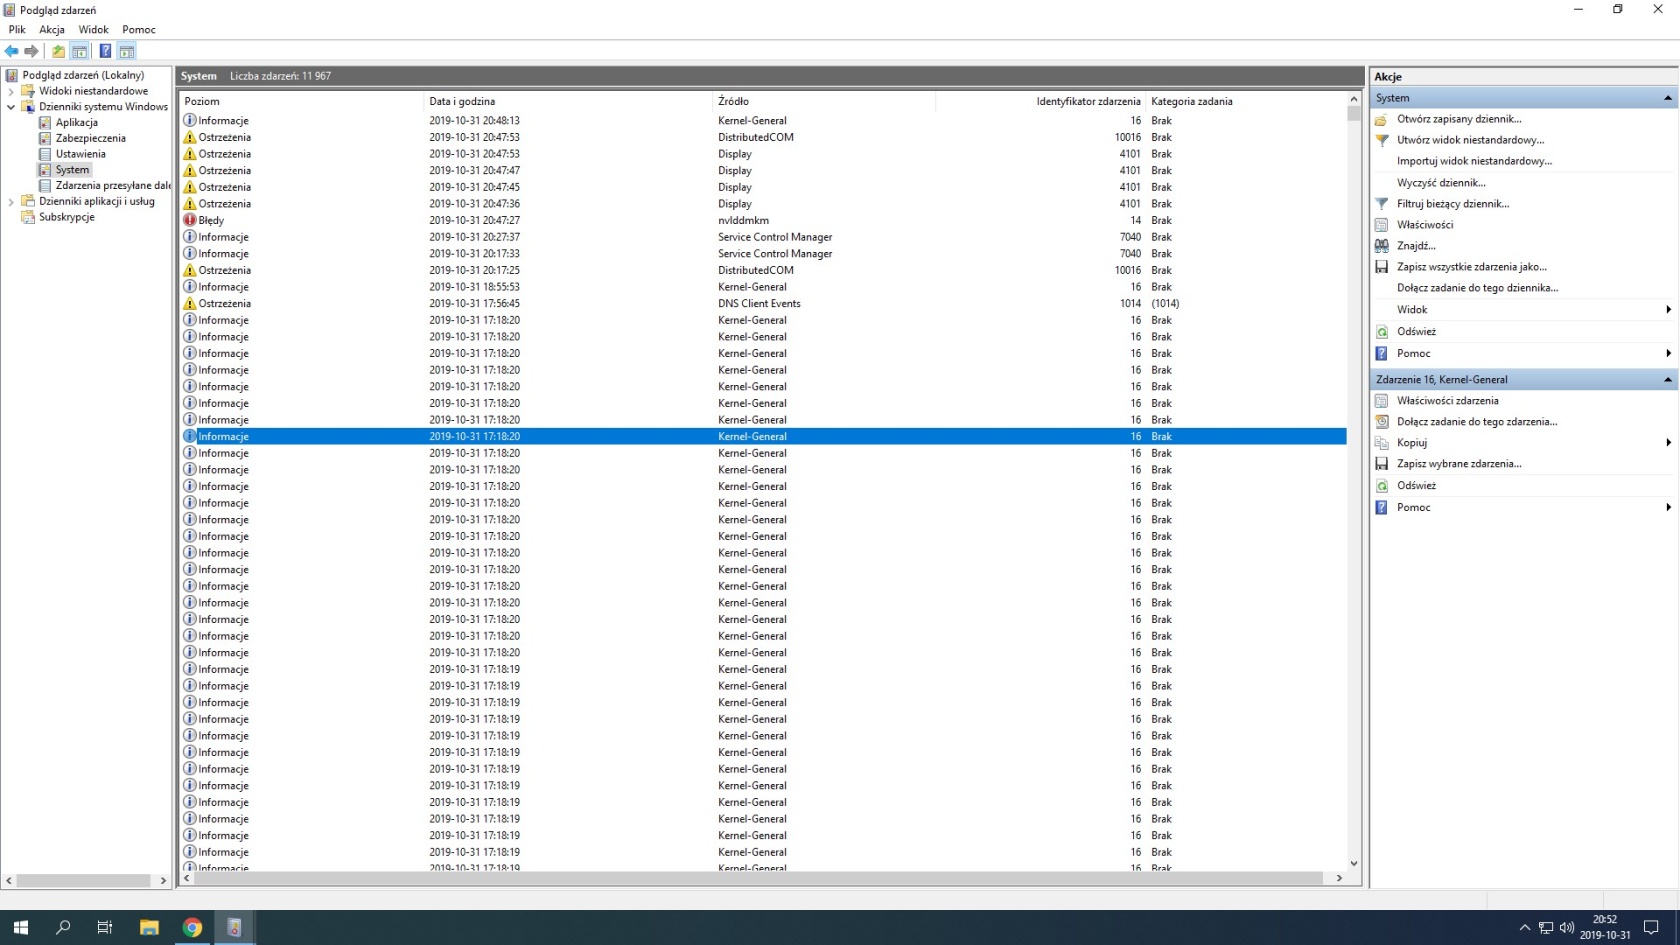
Task: Show hidden system tray icons
Action: (x=1524, y=927)
